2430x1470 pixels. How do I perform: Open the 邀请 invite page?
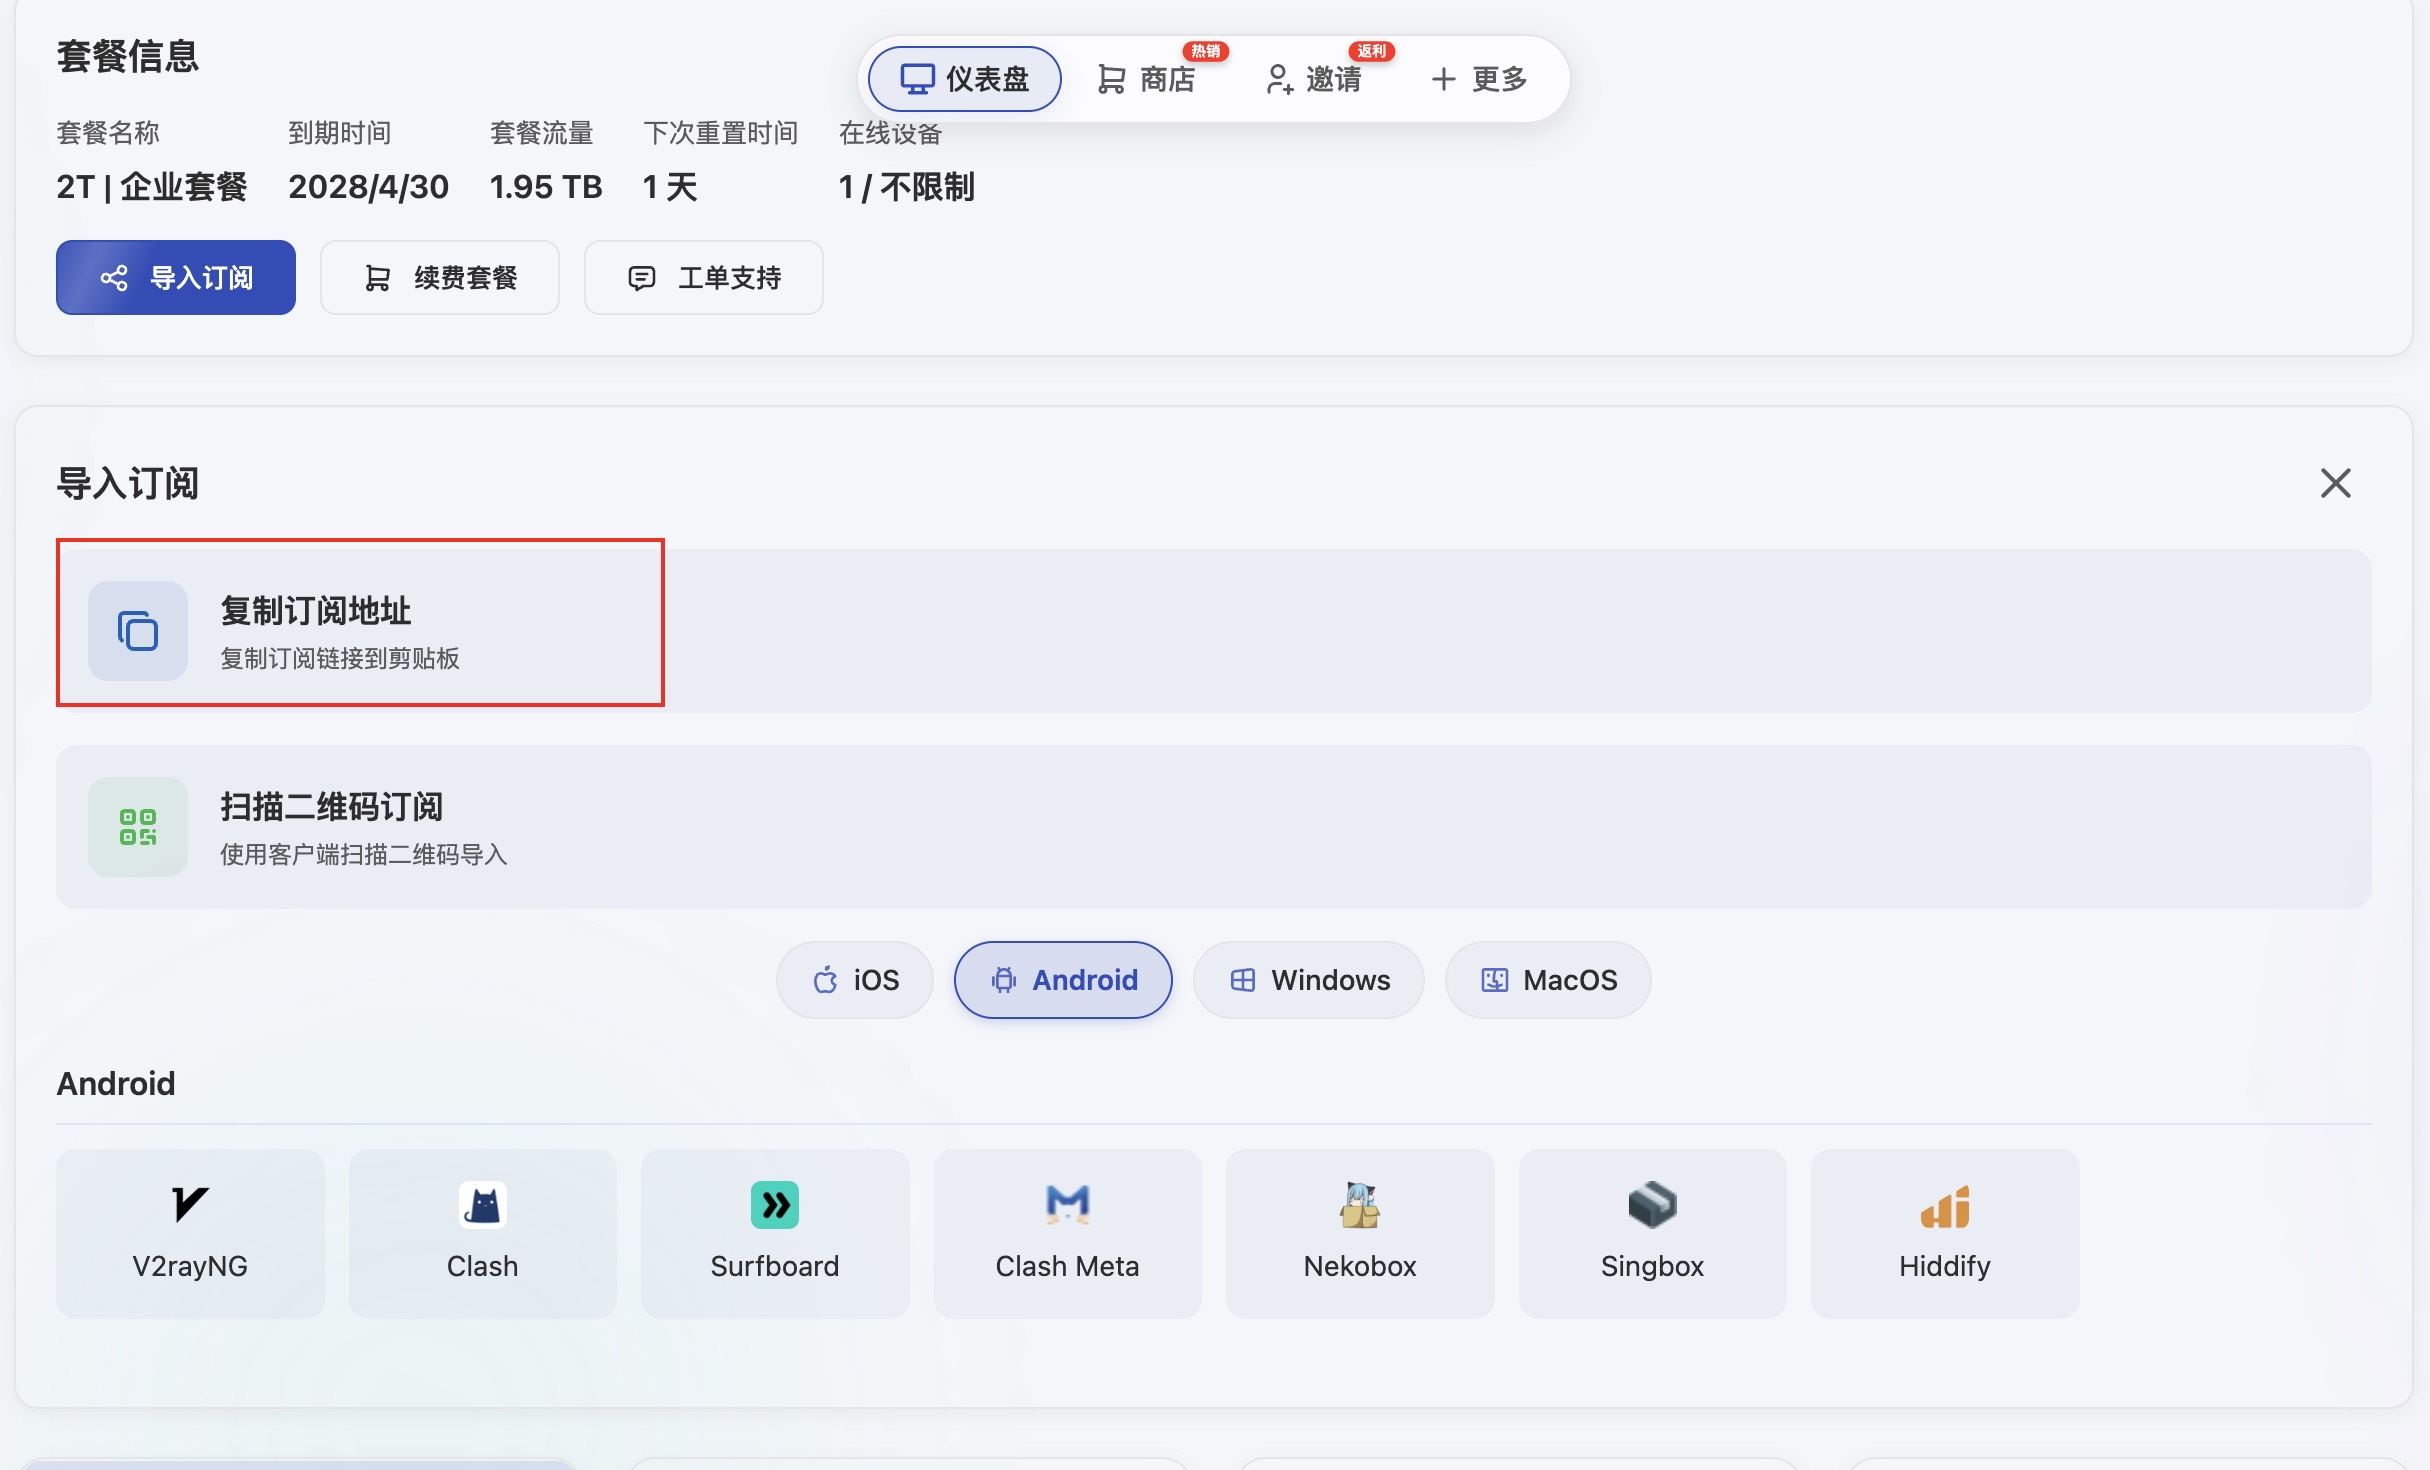tap(1313, 79)
